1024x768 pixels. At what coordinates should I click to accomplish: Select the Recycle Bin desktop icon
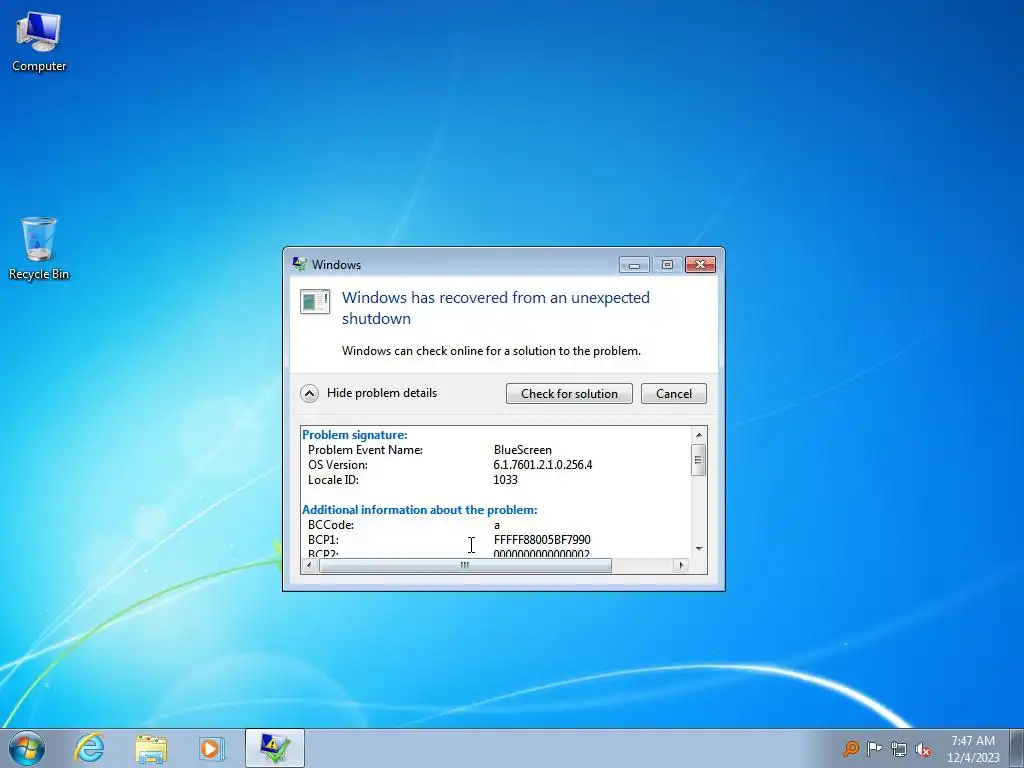(x=39, y=248)
